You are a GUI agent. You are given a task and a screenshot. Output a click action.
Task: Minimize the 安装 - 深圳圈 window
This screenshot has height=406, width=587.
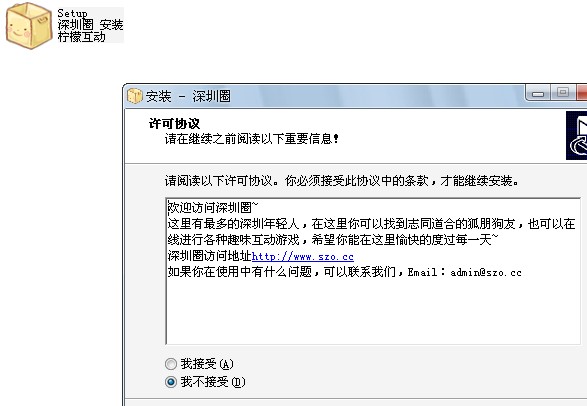pyautogui.click(x=538, y=93)
